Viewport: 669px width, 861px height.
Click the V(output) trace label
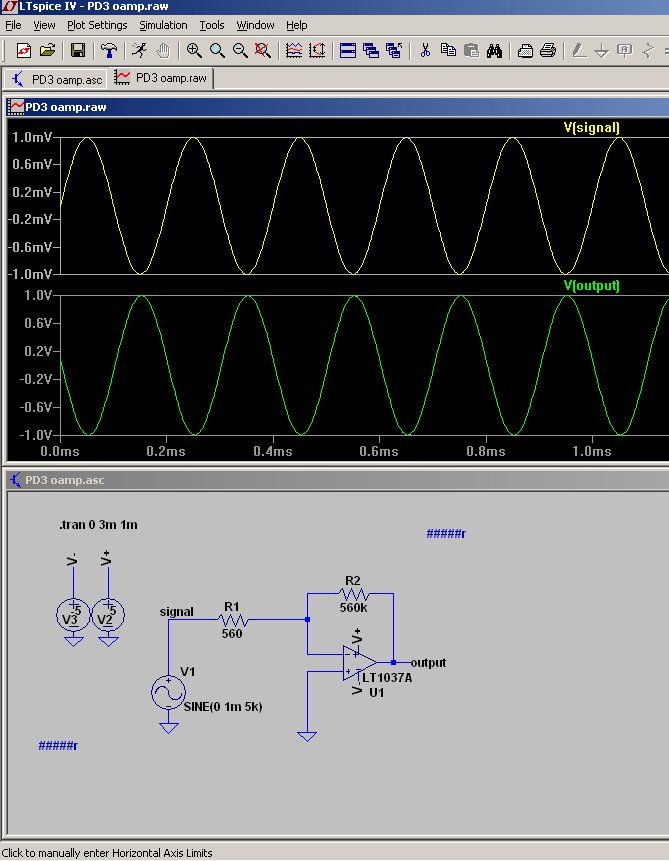pos(592,286)
